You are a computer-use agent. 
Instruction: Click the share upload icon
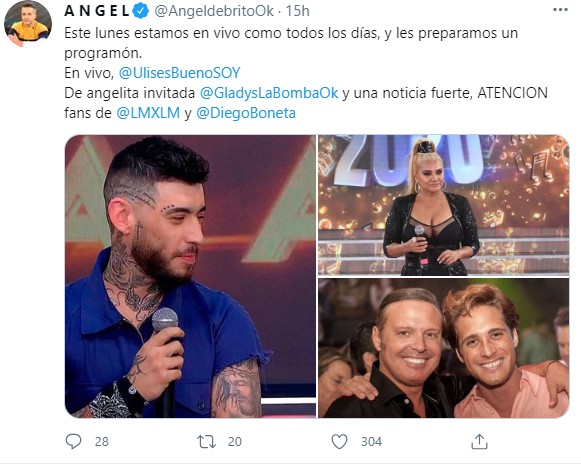pos(479,441)
